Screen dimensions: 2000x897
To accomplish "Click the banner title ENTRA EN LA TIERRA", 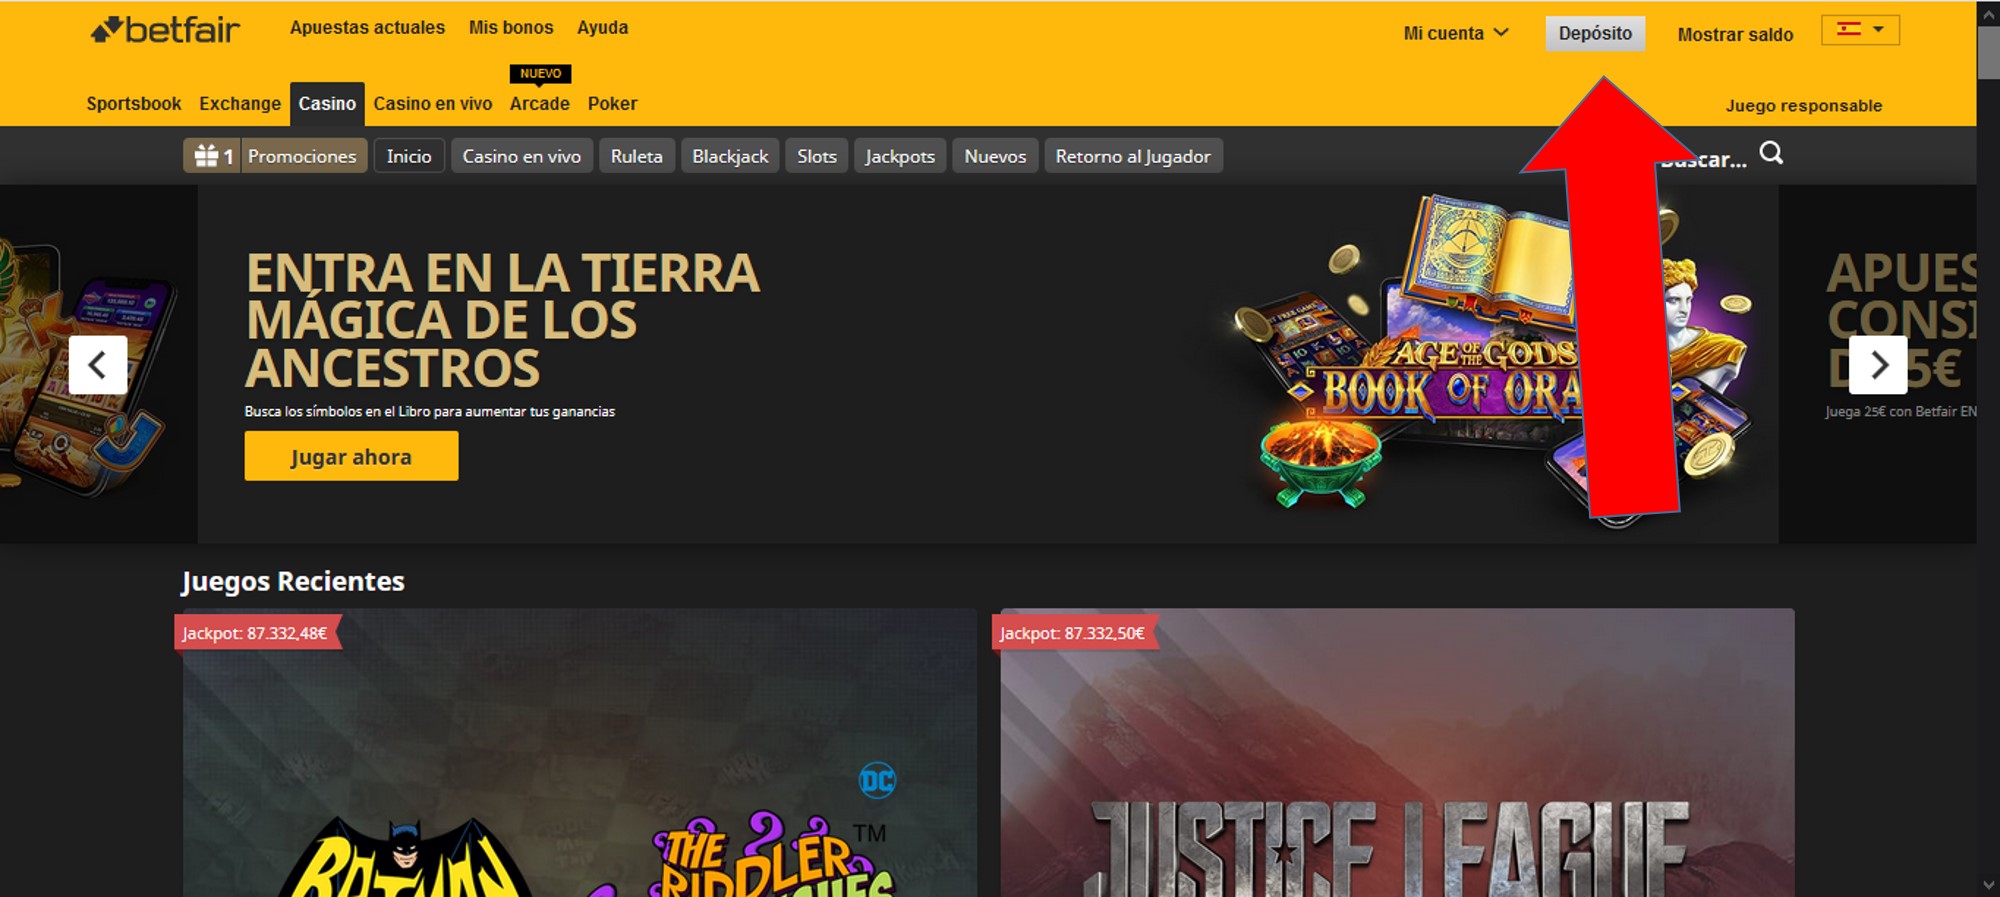I will pos(503,320).
